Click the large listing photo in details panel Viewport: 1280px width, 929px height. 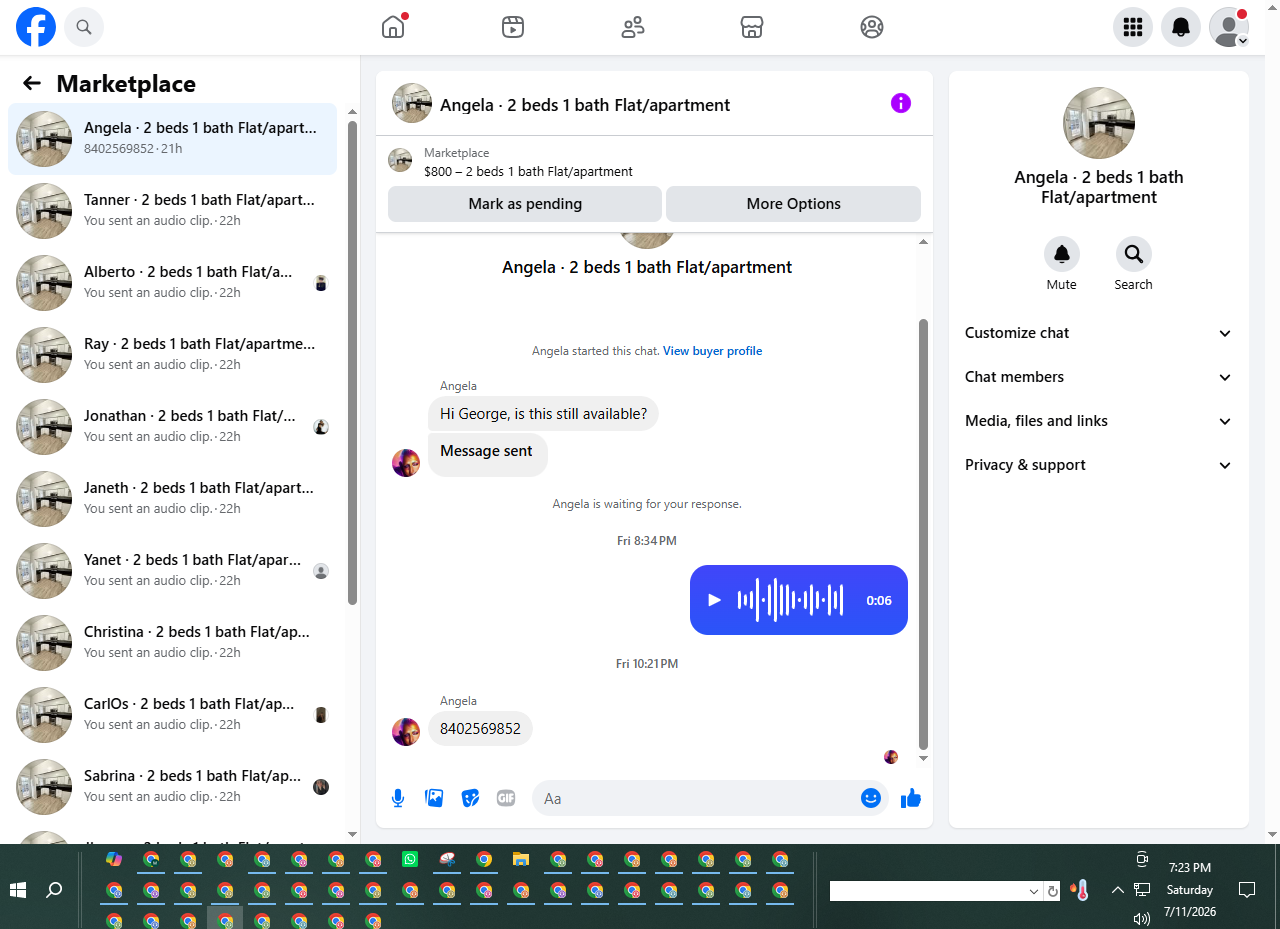(1099, 123)
